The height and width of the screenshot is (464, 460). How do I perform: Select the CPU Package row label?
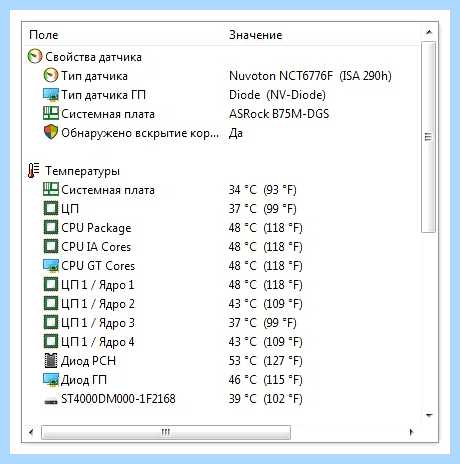click(96, 228)
